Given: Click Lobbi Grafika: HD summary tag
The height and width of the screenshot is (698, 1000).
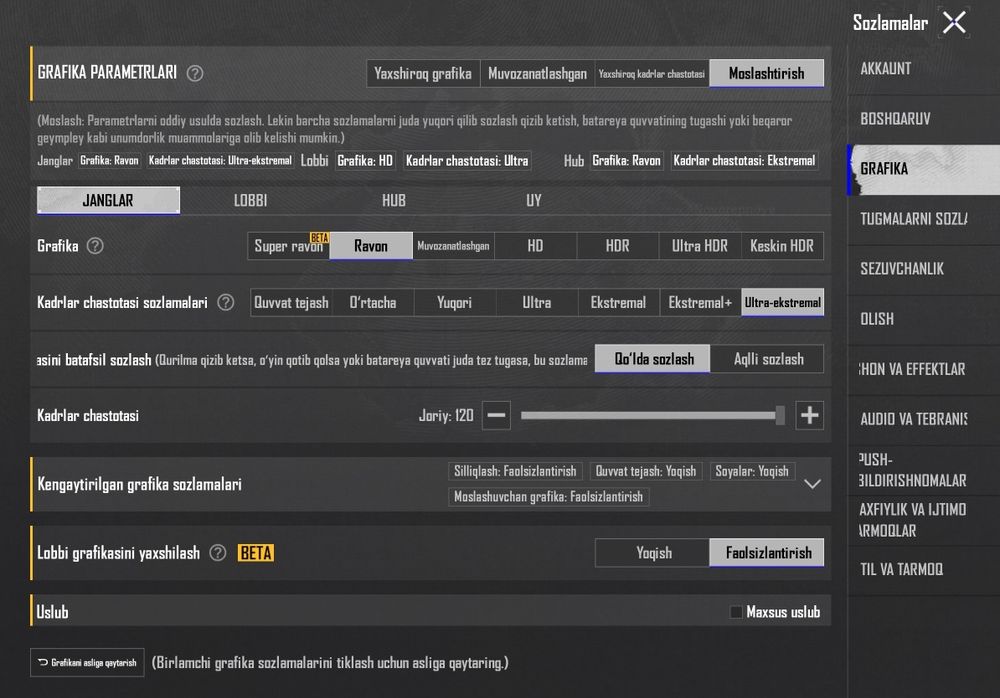Looking at the screenshot, I should (x=365, y=161).
